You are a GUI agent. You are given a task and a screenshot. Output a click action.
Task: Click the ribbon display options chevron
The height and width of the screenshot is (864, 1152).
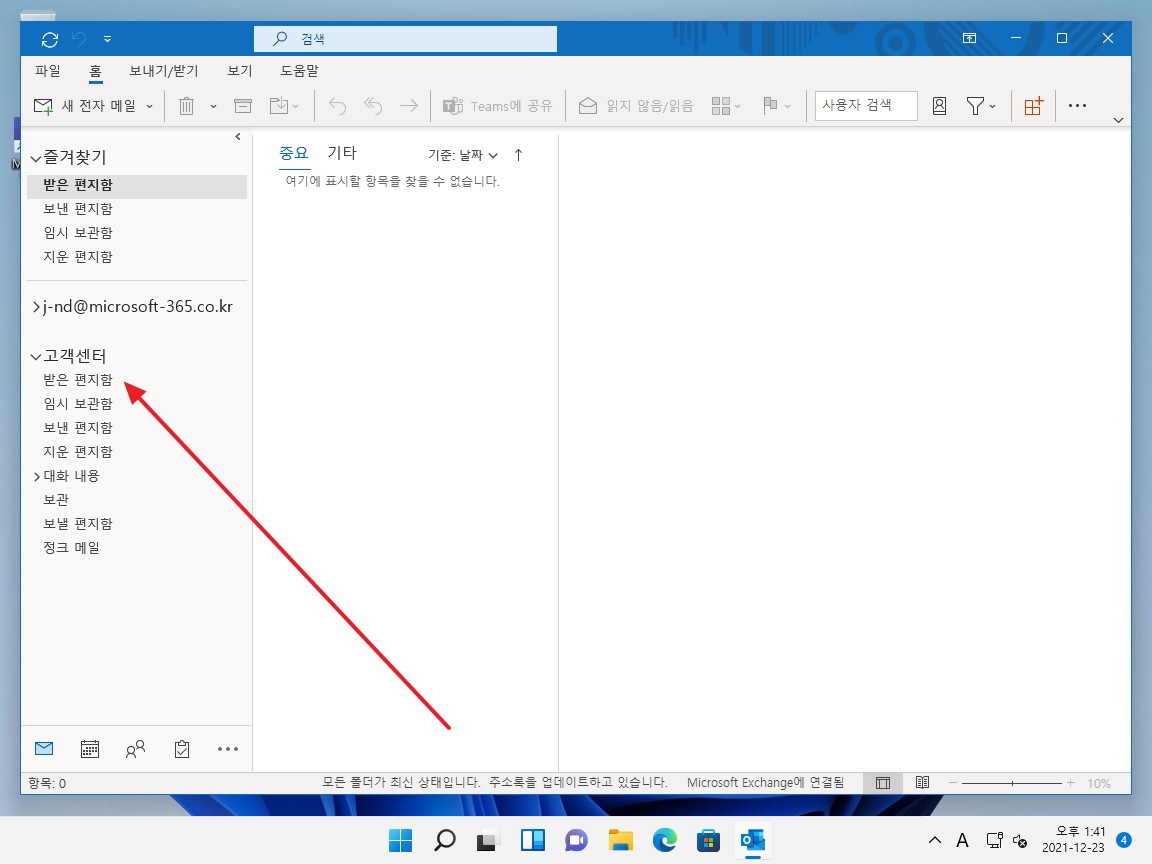(x=1118, y=120)
